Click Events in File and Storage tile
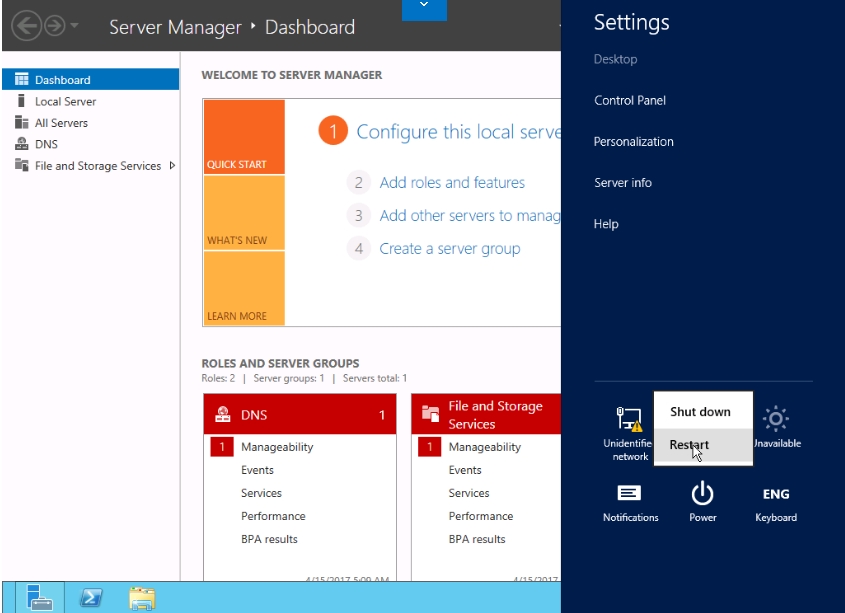 465,470
